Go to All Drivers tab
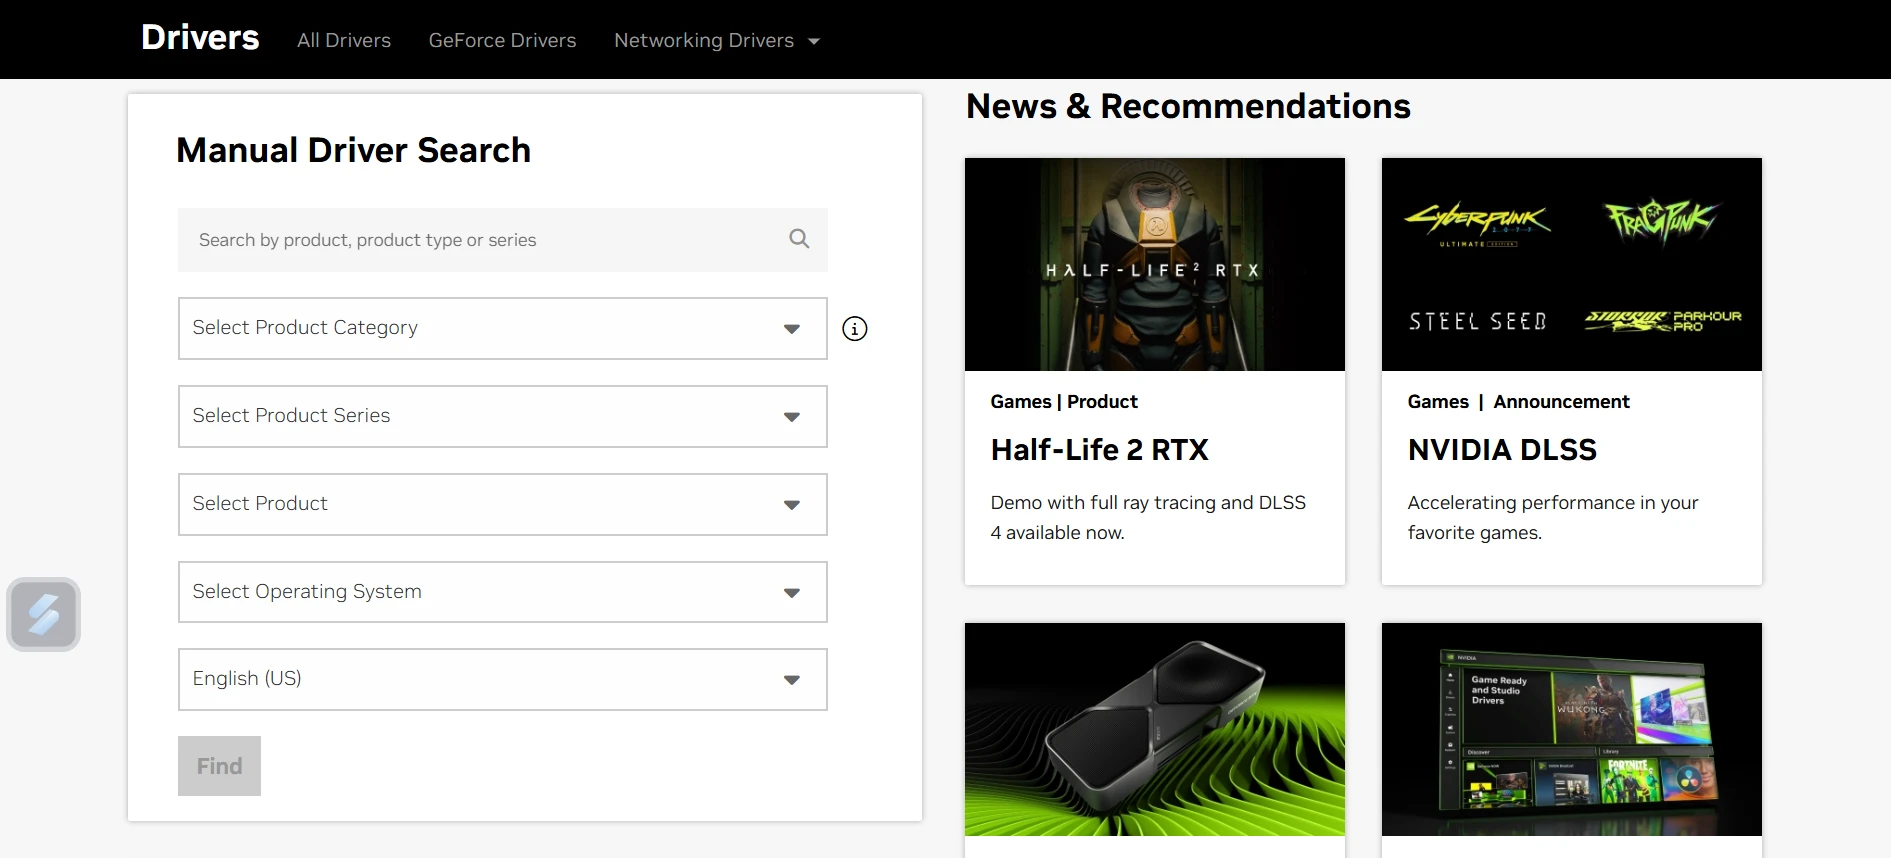Image resolution: width=1891 pixels, height=858 pixels. 344,40
